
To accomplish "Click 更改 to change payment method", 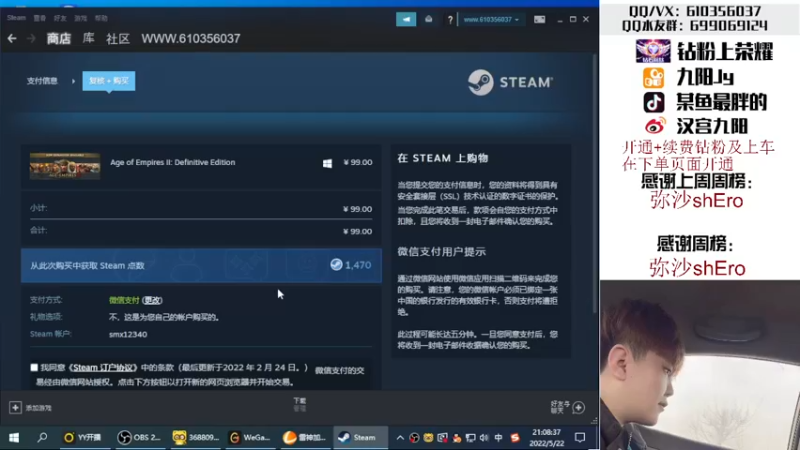I will 152,301.
